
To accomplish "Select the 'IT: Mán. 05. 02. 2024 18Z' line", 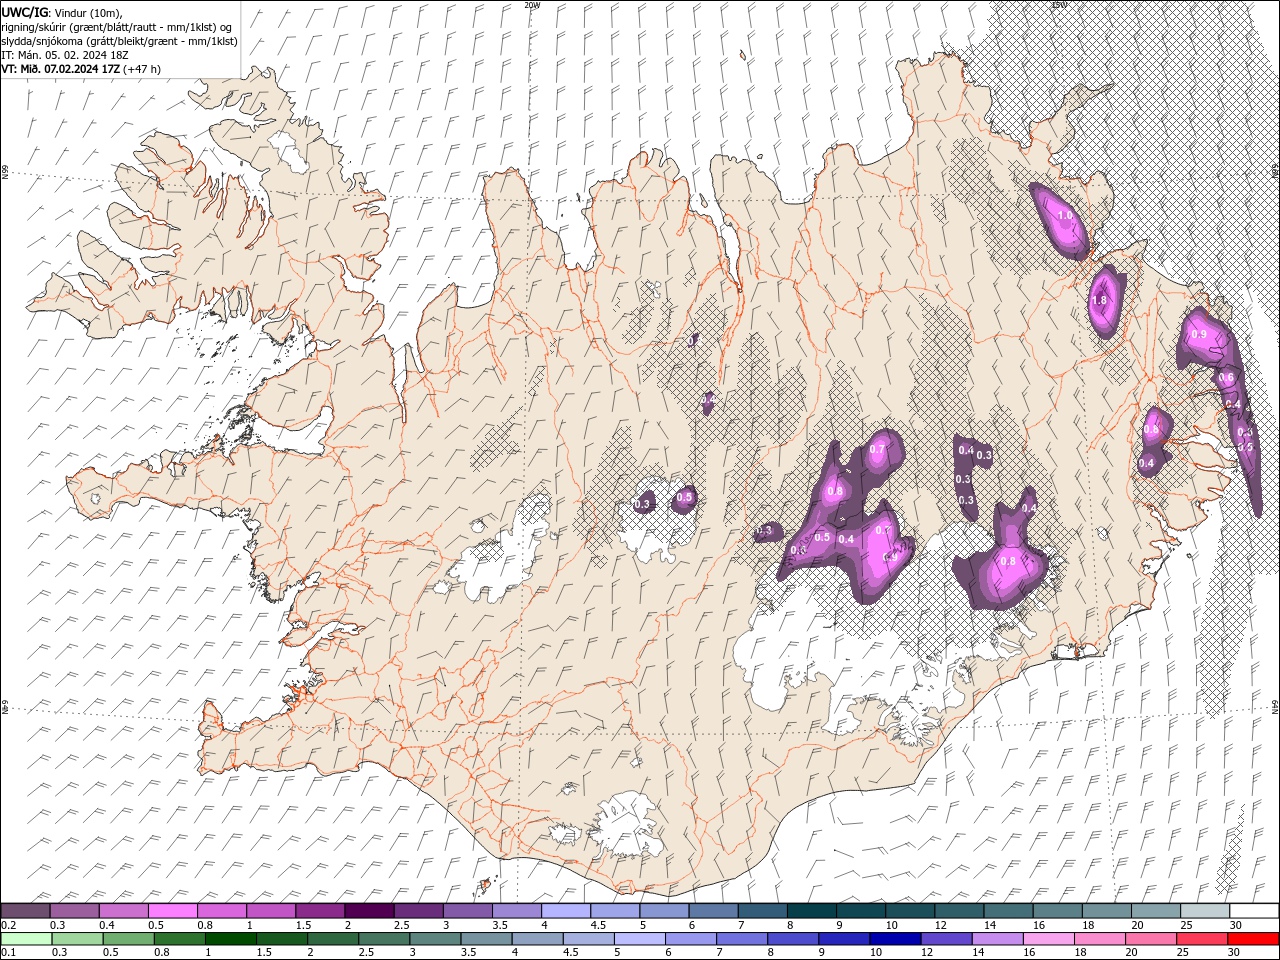I will [x=65, y=55].
